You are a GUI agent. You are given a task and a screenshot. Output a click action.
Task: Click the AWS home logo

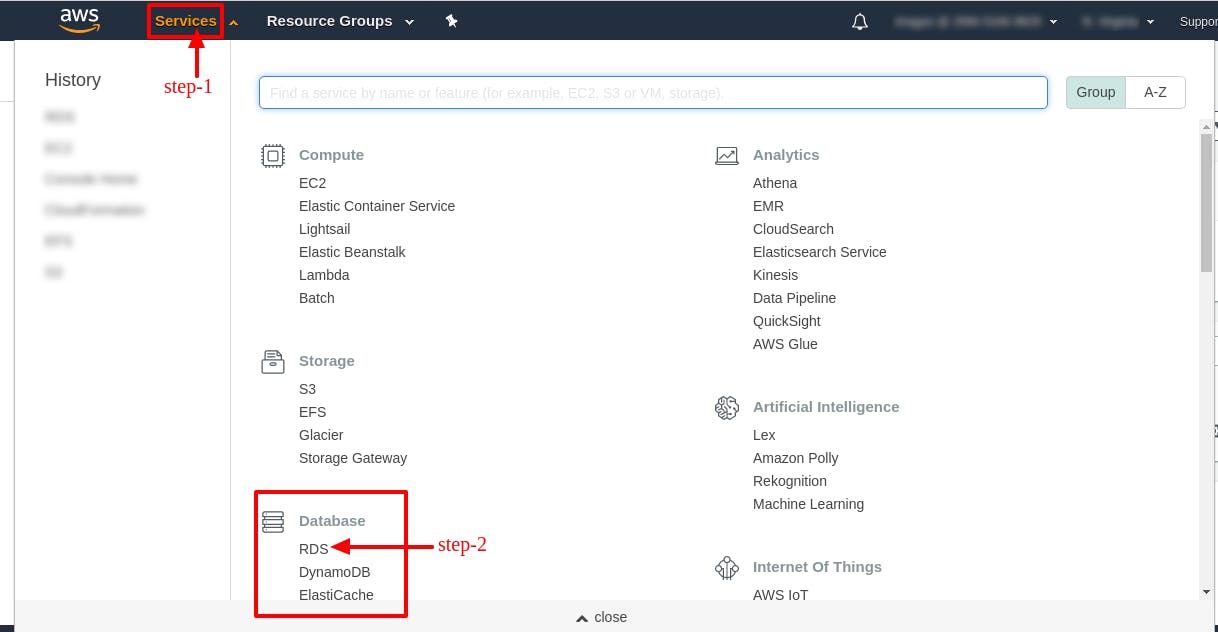click(x=79, y=20)
